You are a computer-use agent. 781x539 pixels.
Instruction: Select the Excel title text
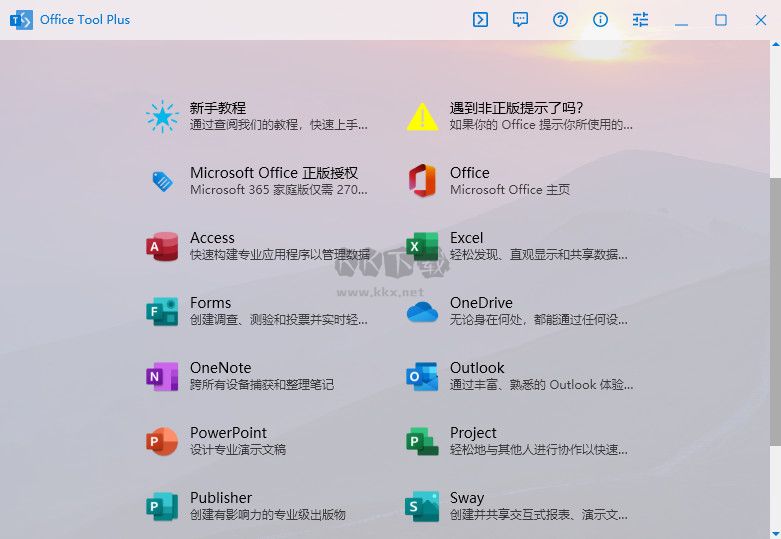pos(467,238)
